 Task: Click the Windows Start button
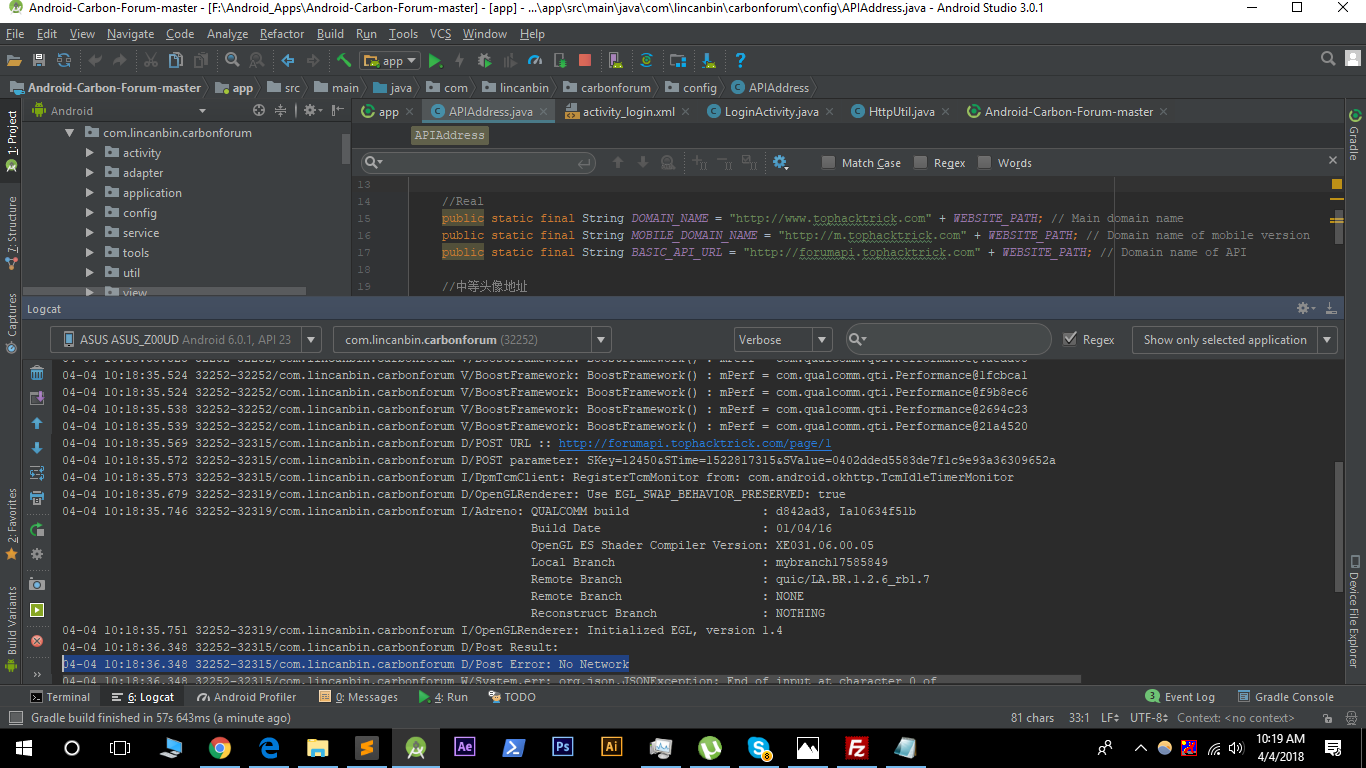[x=23, y=747]
